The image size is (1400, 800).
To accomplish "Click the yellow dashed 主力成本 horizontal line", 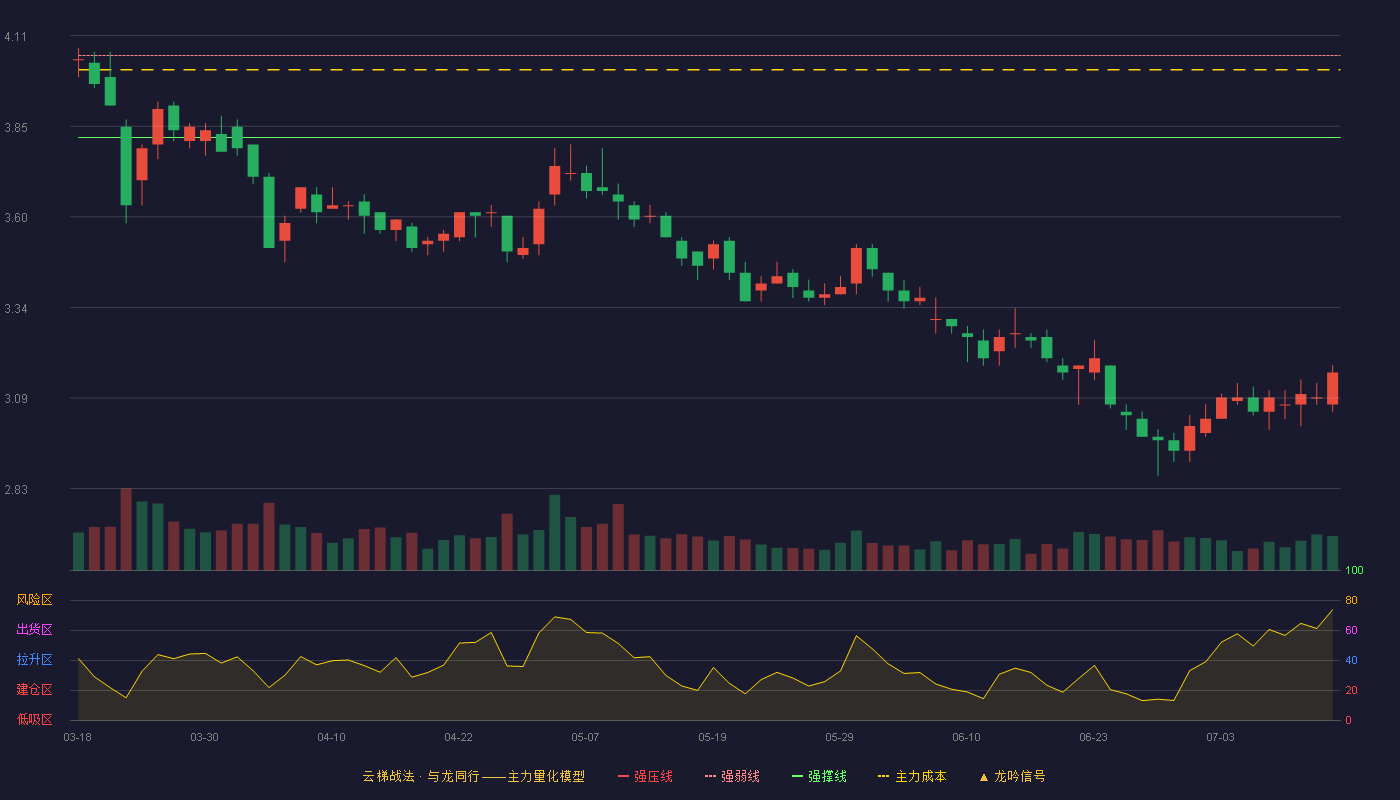I will coord(709,70).
